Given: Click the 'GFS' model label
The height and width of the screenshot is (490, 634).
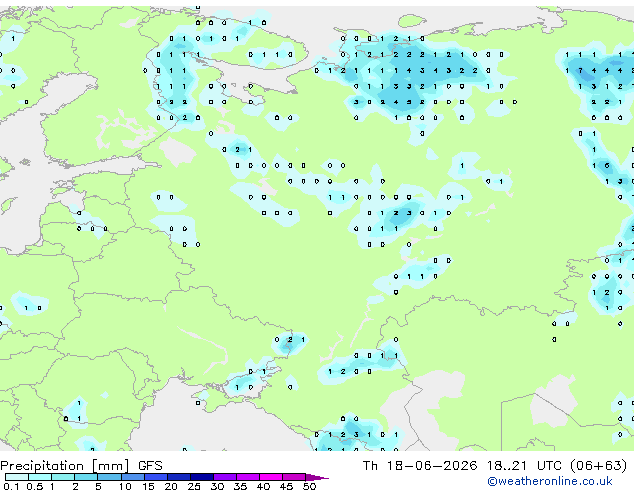Looking at the screenshot, I should click(150, 466).
